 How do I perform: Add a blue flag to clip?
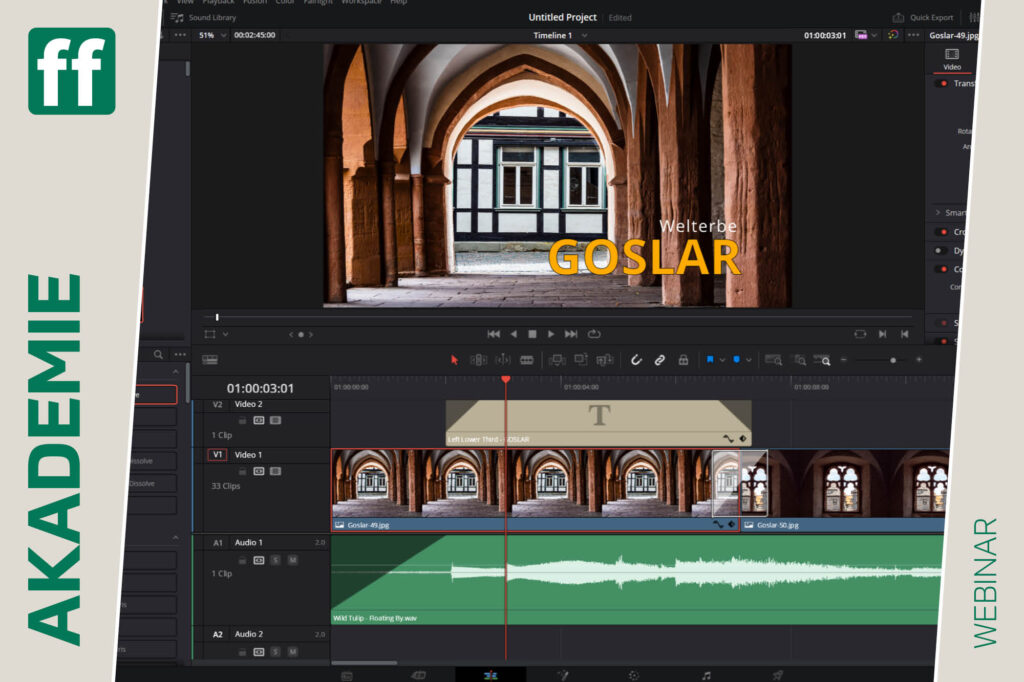(710, 360)
